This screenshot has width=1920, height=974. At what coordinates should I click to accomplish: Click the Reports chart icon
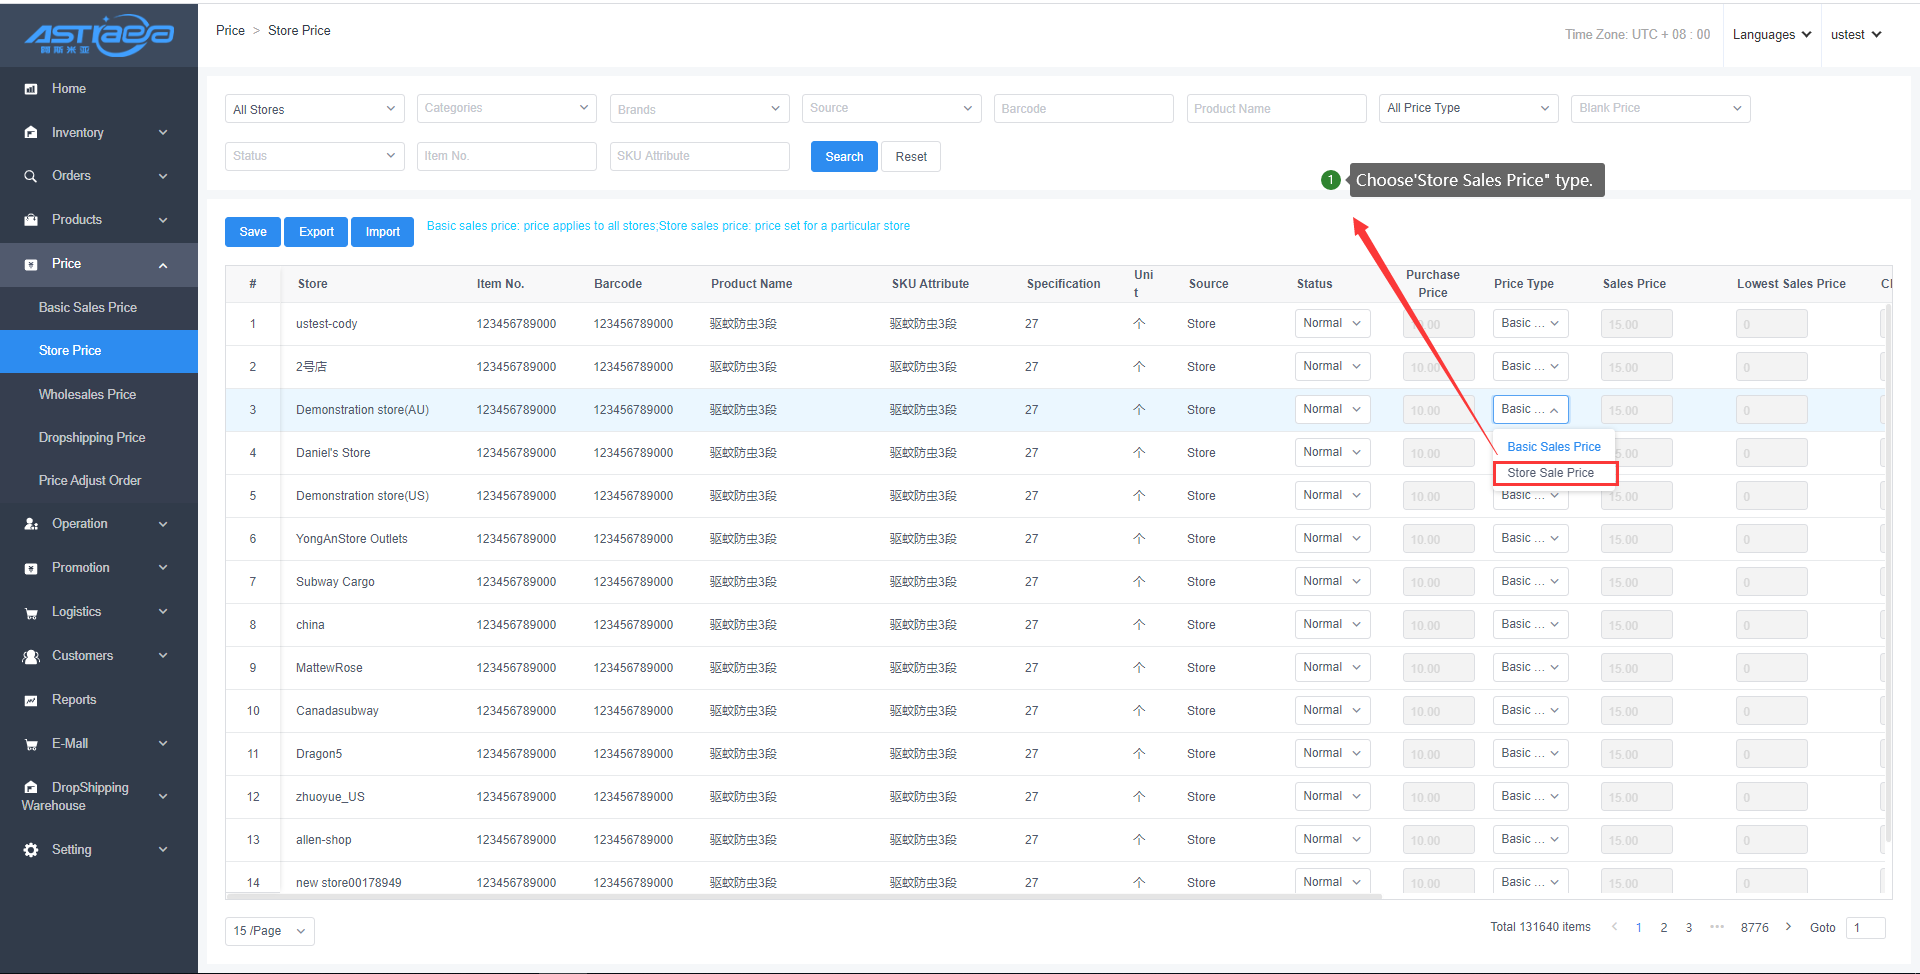[x=31, y=700]
